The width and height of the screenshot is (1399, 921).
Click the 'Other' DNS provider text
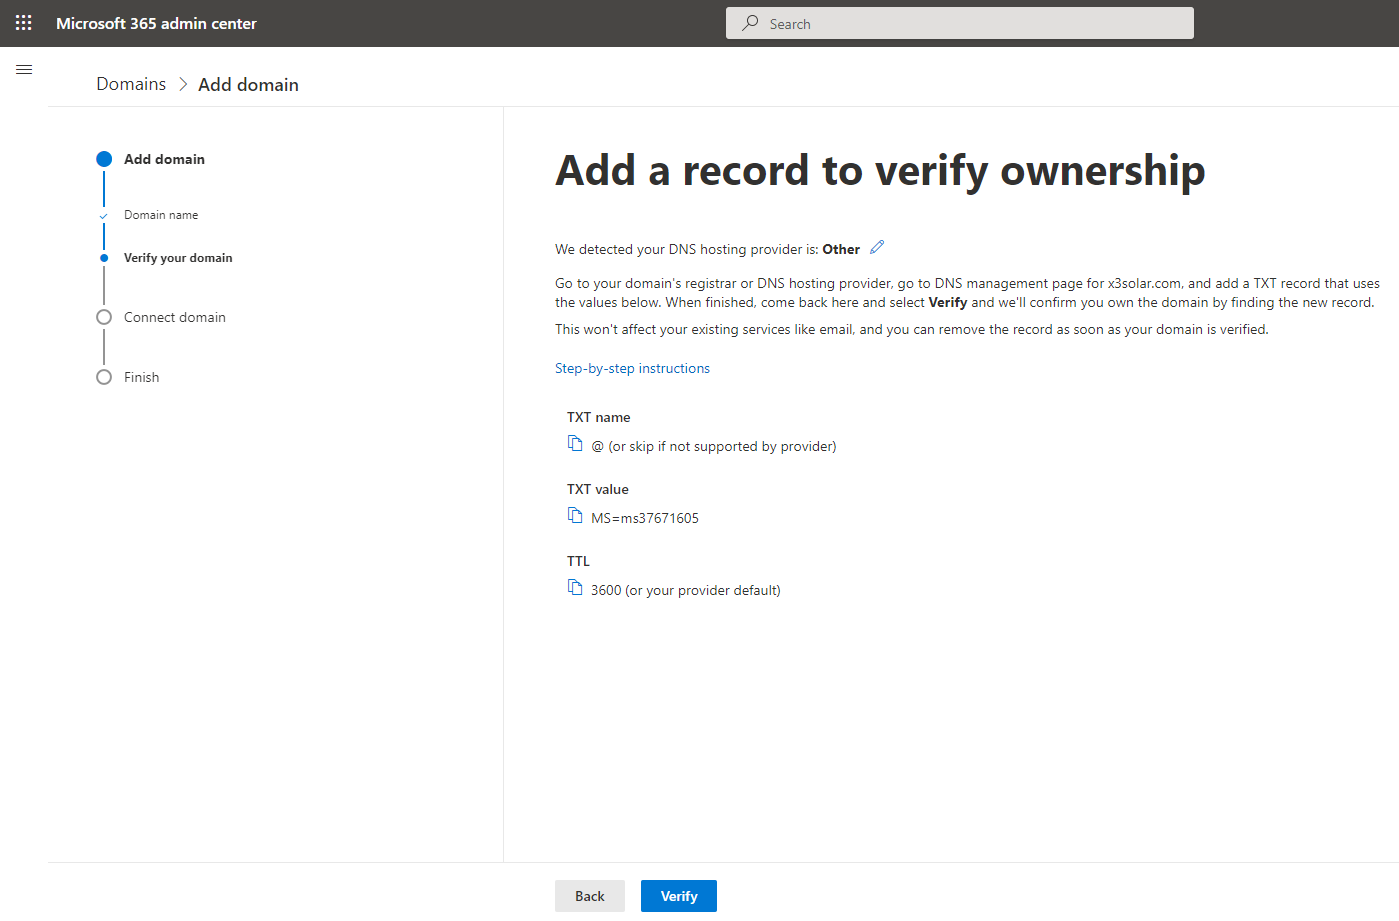click(x=841, y=249)
